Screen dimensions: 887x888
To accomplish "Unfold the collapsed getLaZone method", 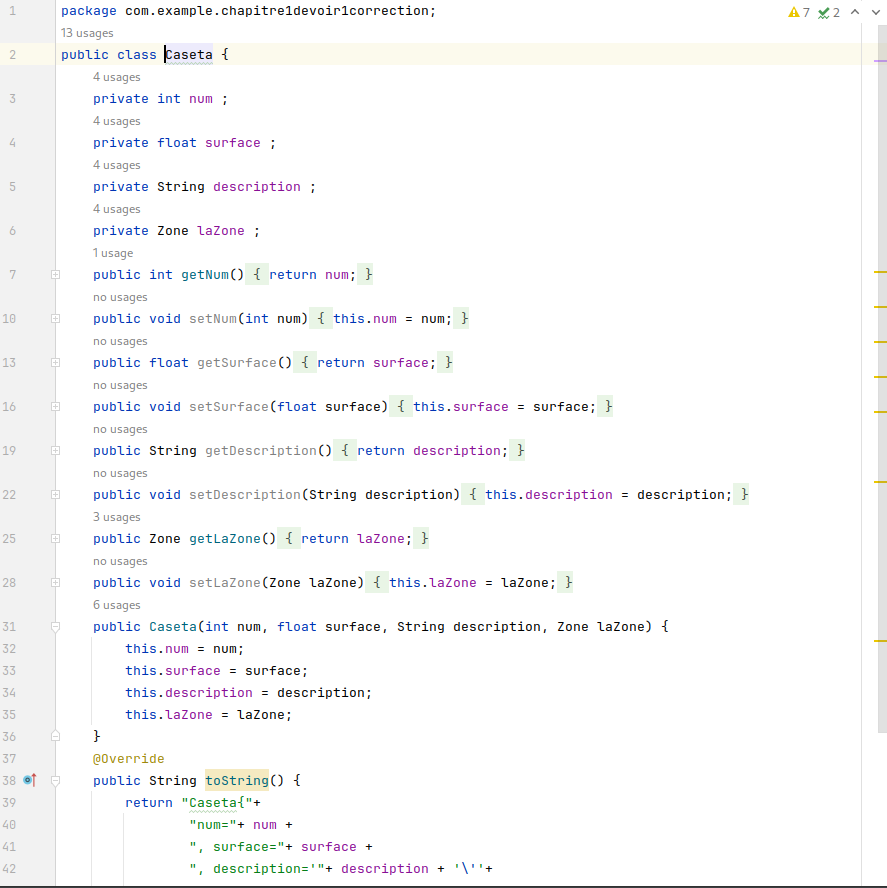I will [x=56, y=539].
